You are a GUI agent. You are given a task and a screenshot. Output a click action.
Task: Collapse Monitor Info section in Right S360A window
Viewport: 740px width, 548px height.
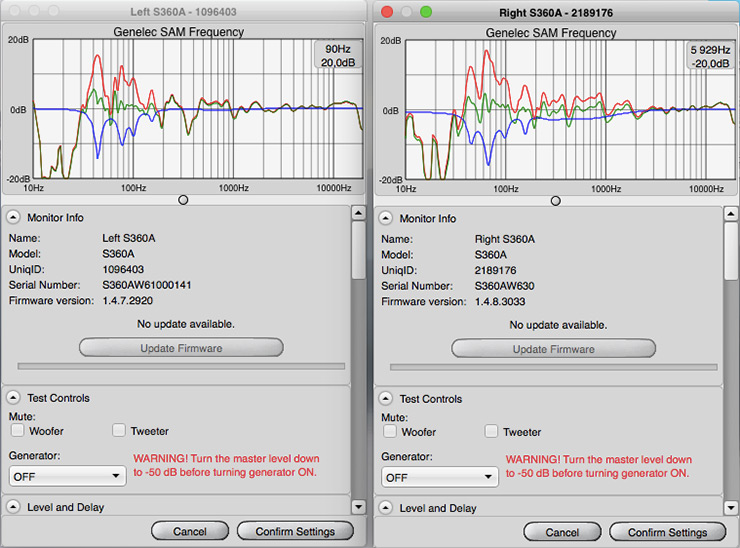pos(386,219)
